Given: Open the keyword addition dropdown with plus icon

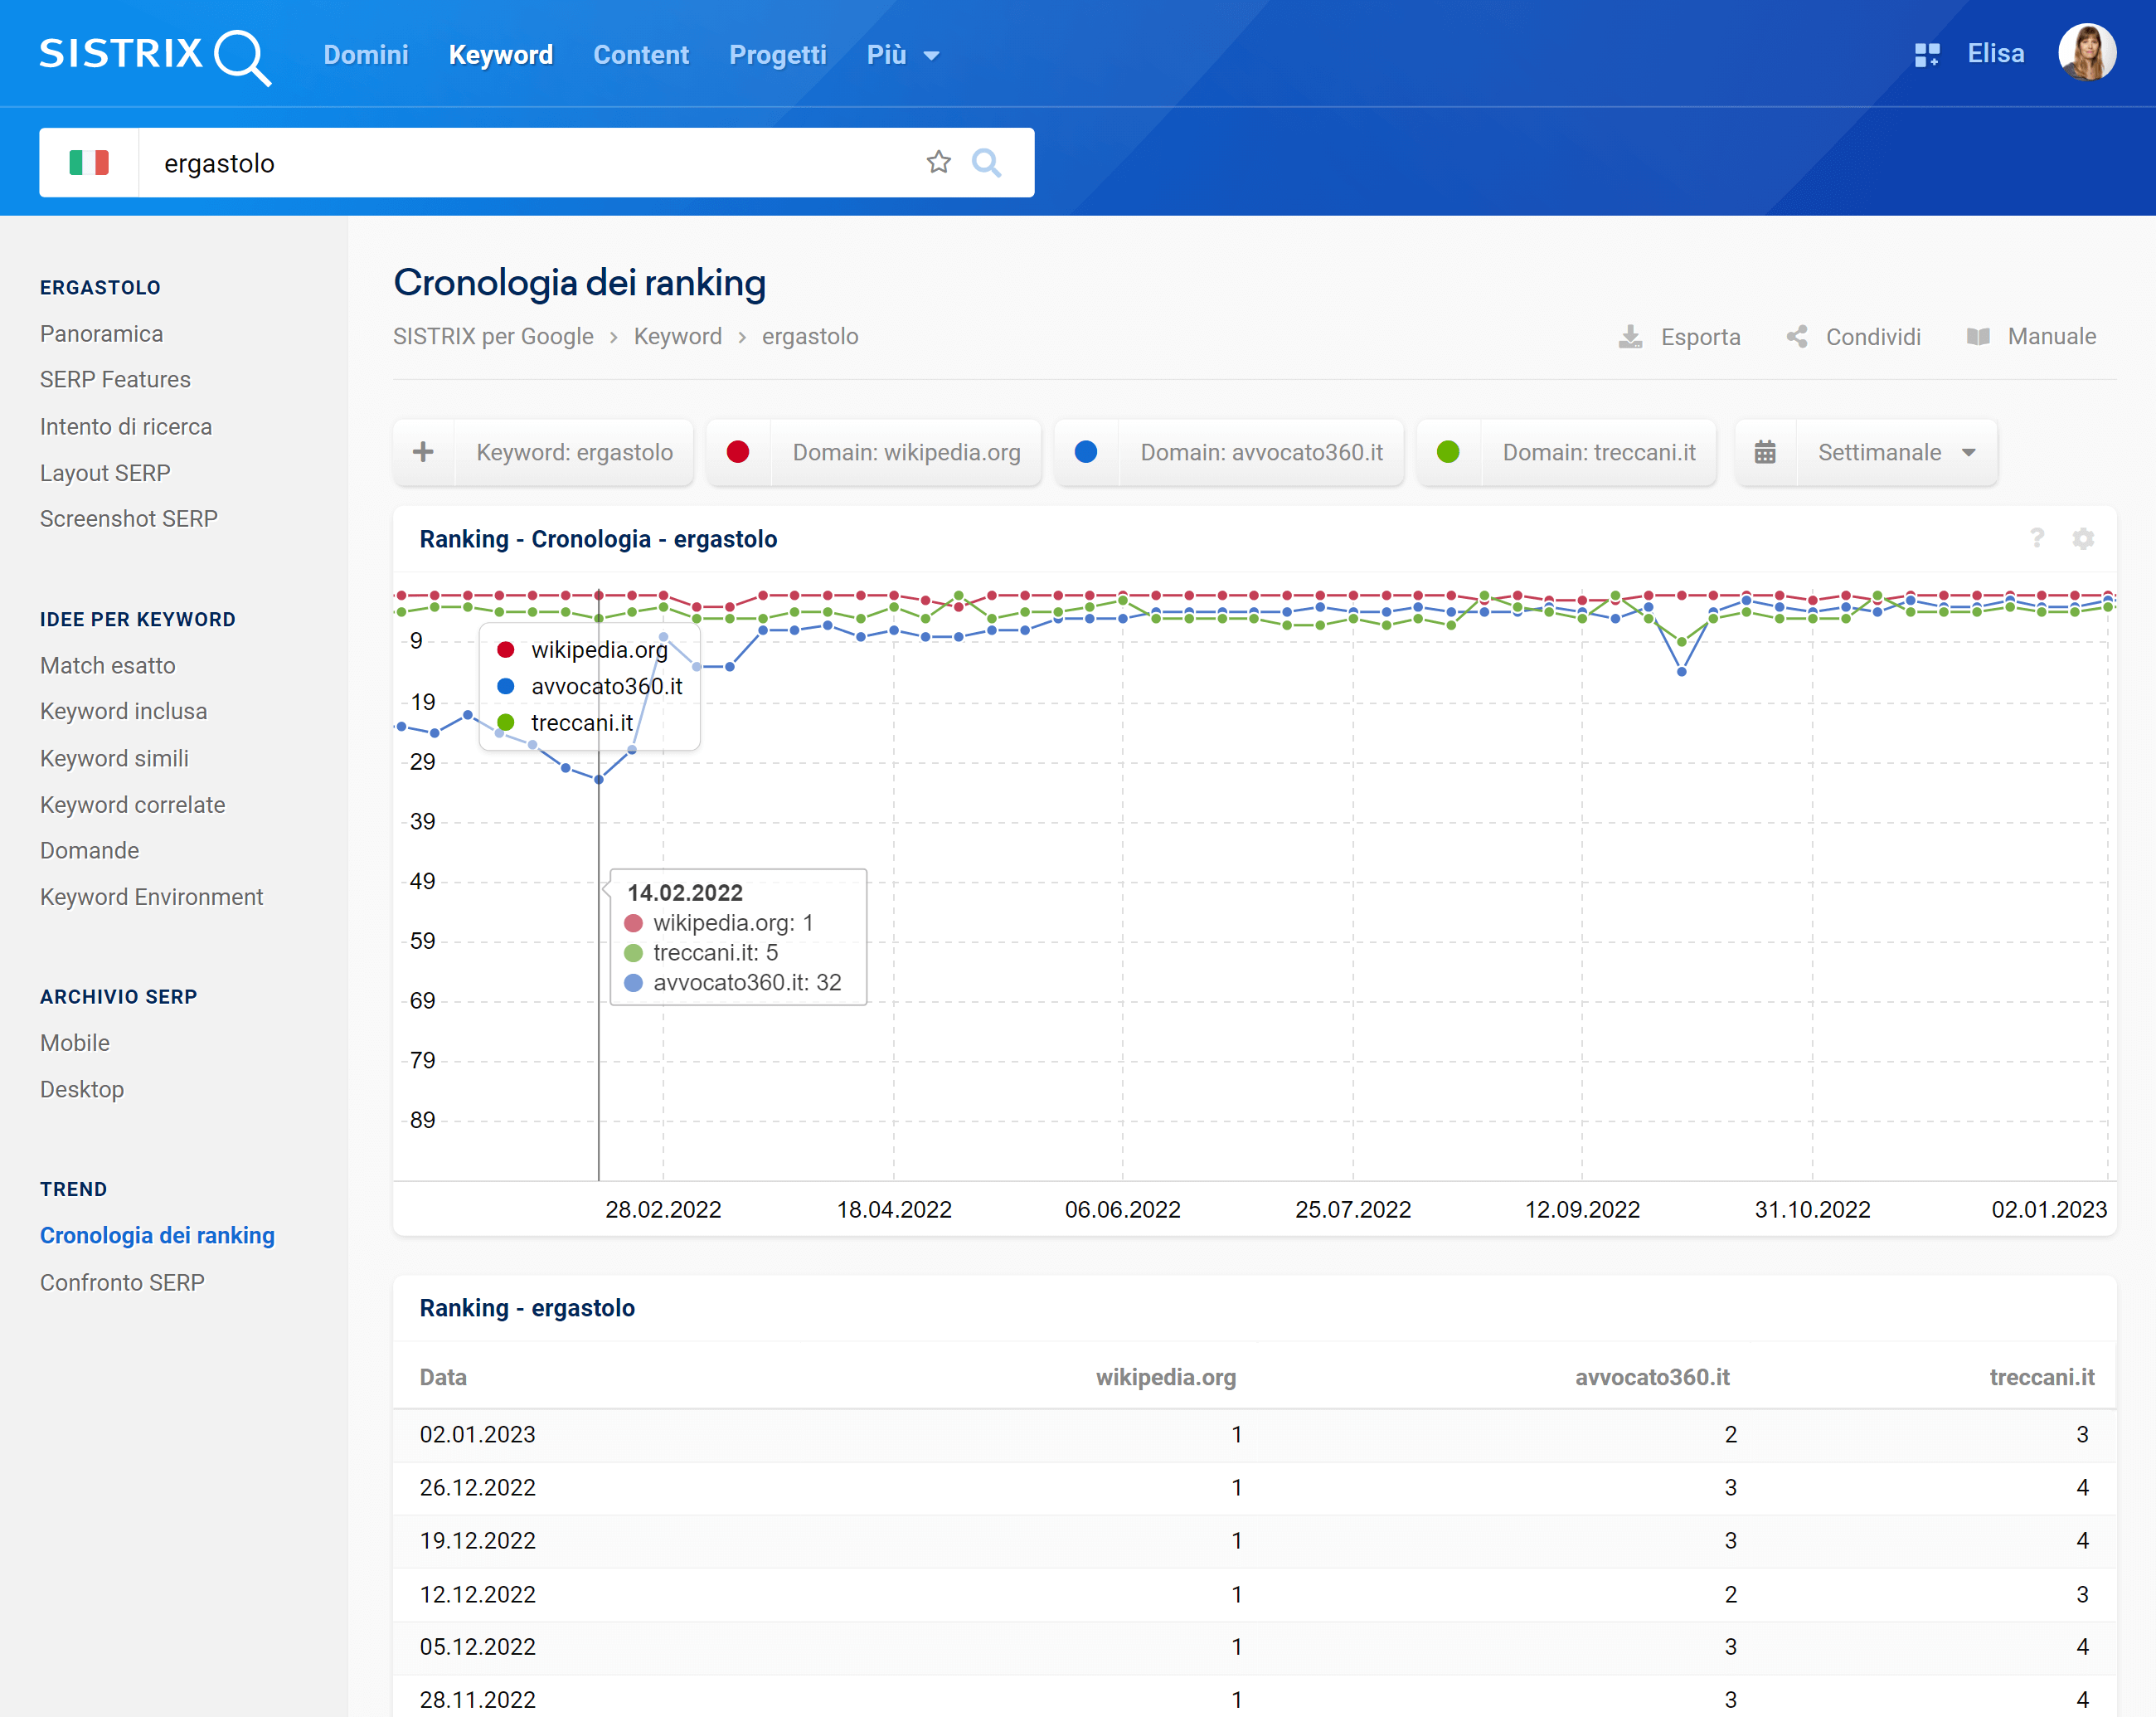Looking at the screenshot, I should (420, 454).
